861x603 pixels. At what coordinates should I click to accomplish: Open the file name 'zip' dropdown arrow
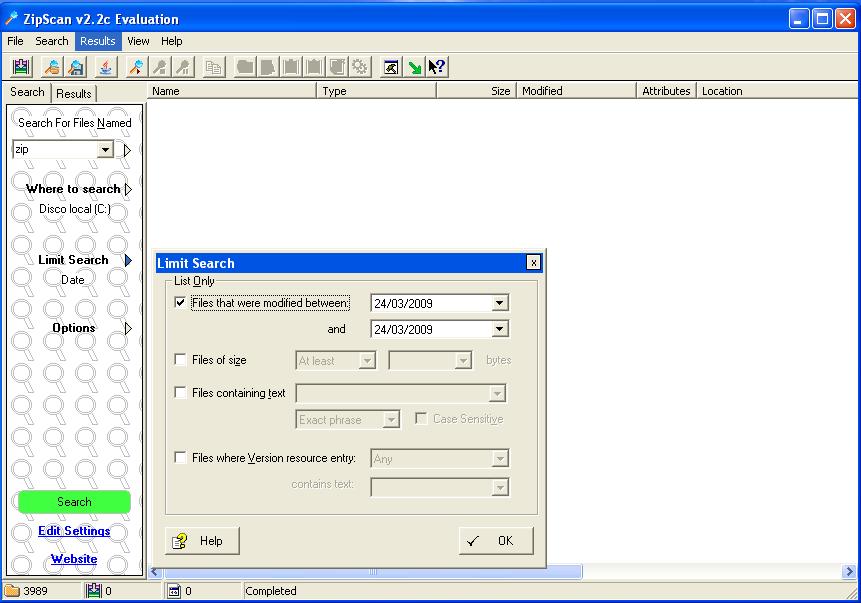pos(105,149)
